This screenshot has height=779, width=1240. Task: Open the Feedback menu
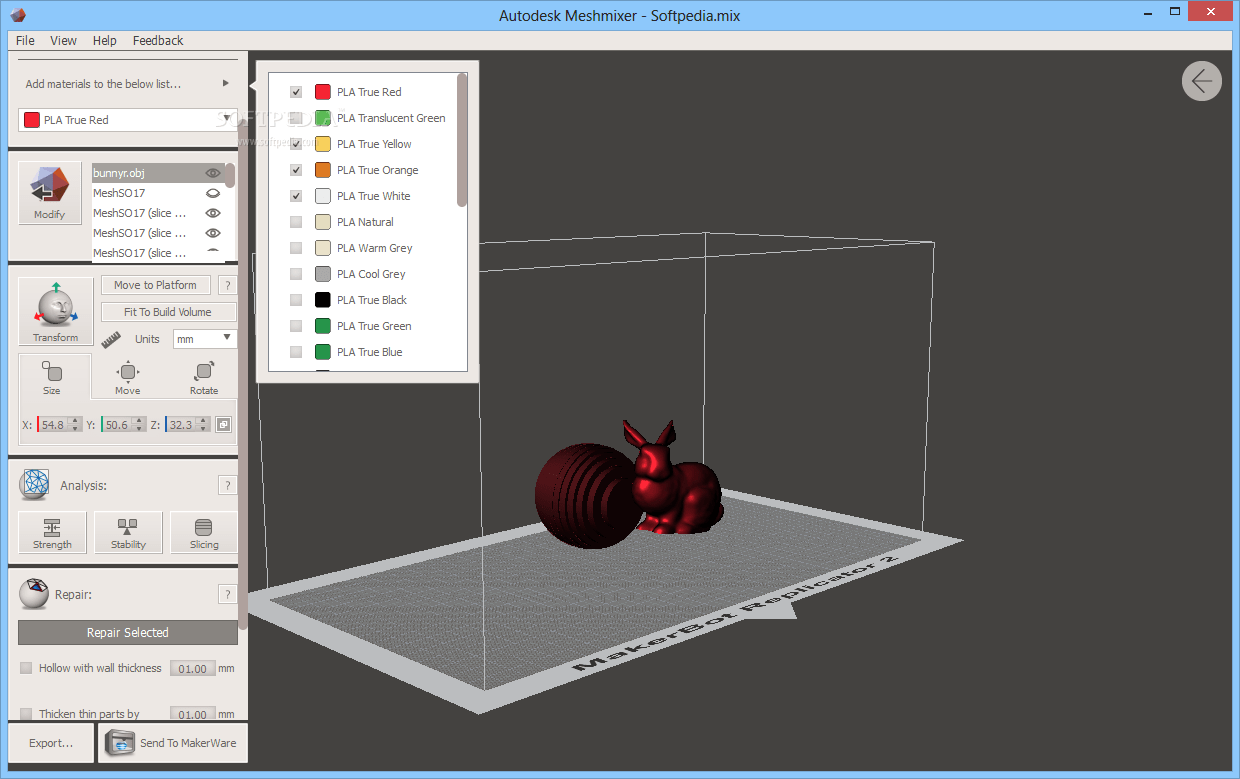158,41
